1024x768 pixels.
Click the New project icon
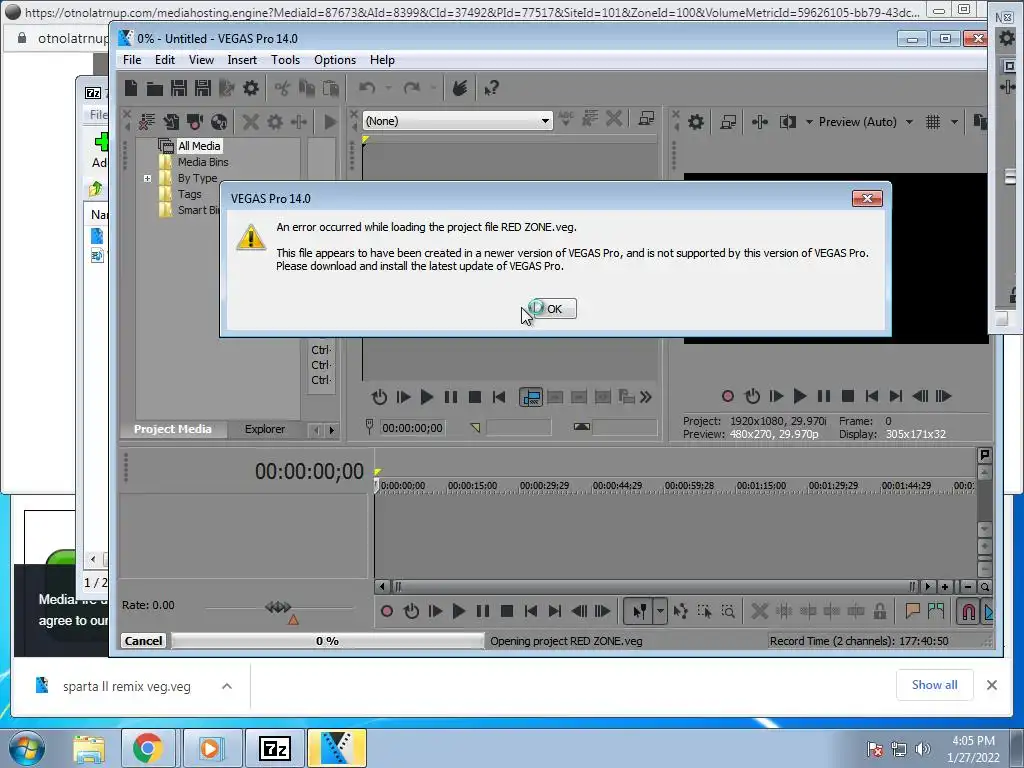point(131,88)
